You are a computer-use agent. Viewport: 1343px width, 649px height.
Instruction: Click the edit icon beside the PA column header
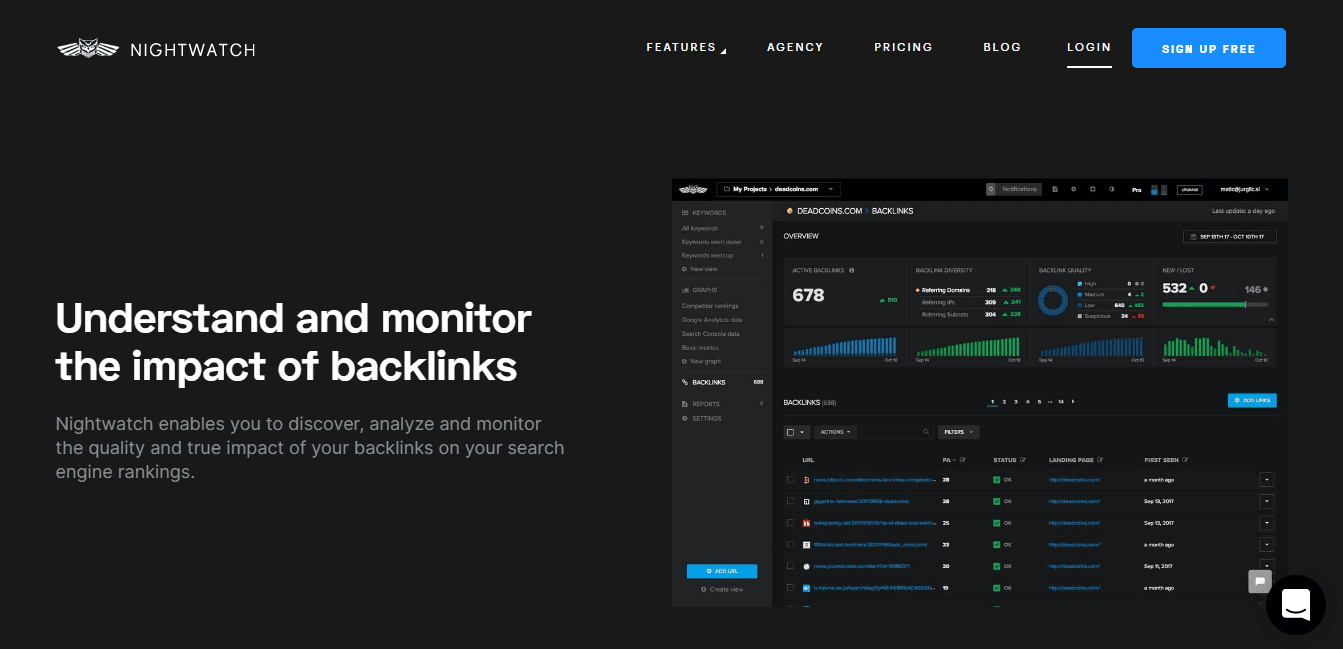pyautogui.click(x=962, y=460)
